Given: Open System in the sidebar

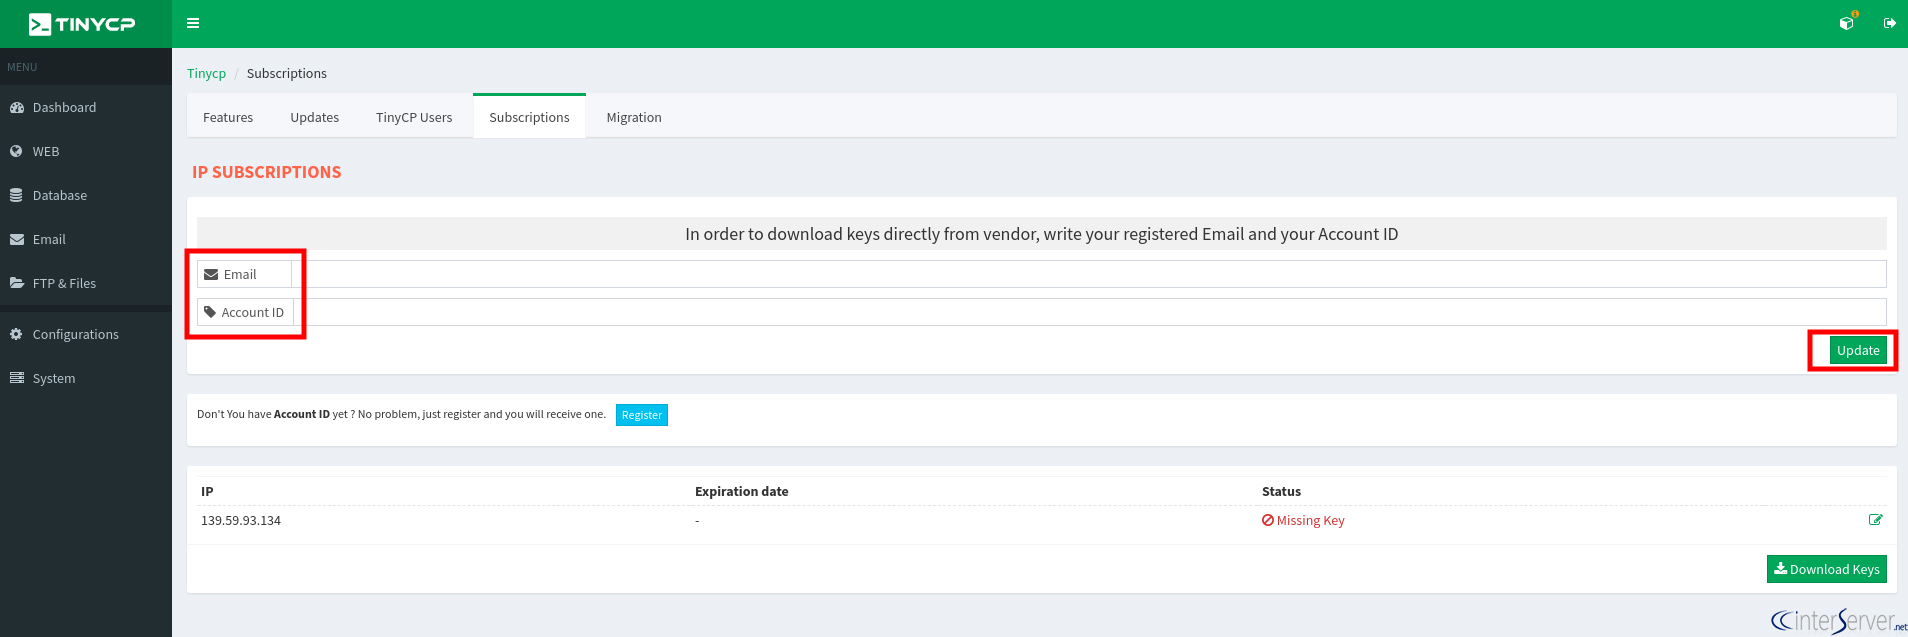Looking at the screenshot, I should pyautogui.click(x=86, y=378).
